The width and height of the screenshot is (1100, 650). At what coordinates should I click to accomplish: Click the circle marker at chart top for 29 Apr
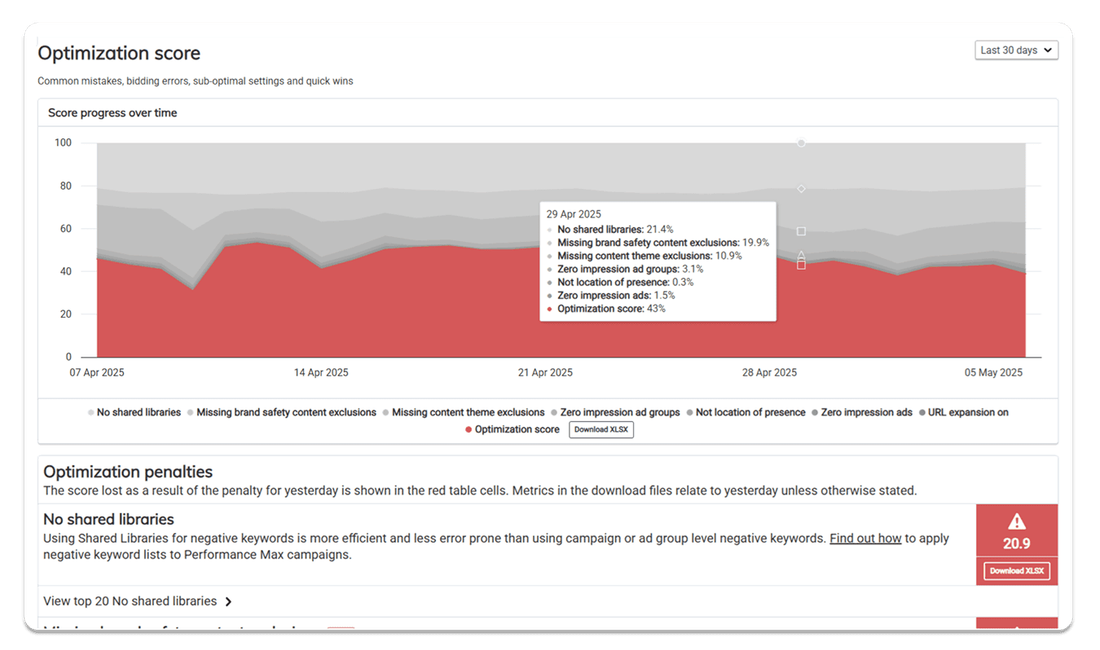(801, 143)
